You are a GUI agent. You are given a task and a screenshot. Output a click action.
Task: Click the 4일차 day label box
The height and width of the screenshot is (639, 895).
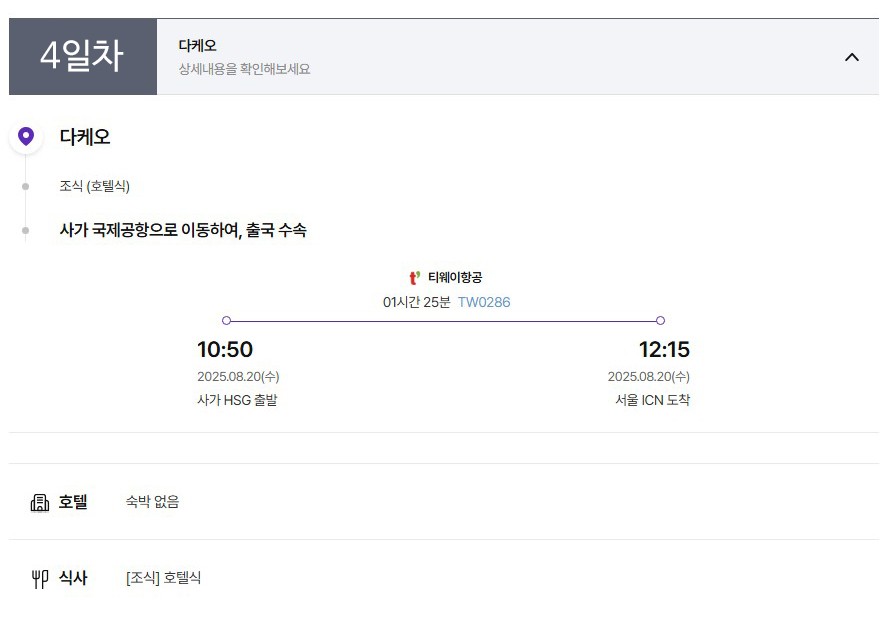[83, 57]
